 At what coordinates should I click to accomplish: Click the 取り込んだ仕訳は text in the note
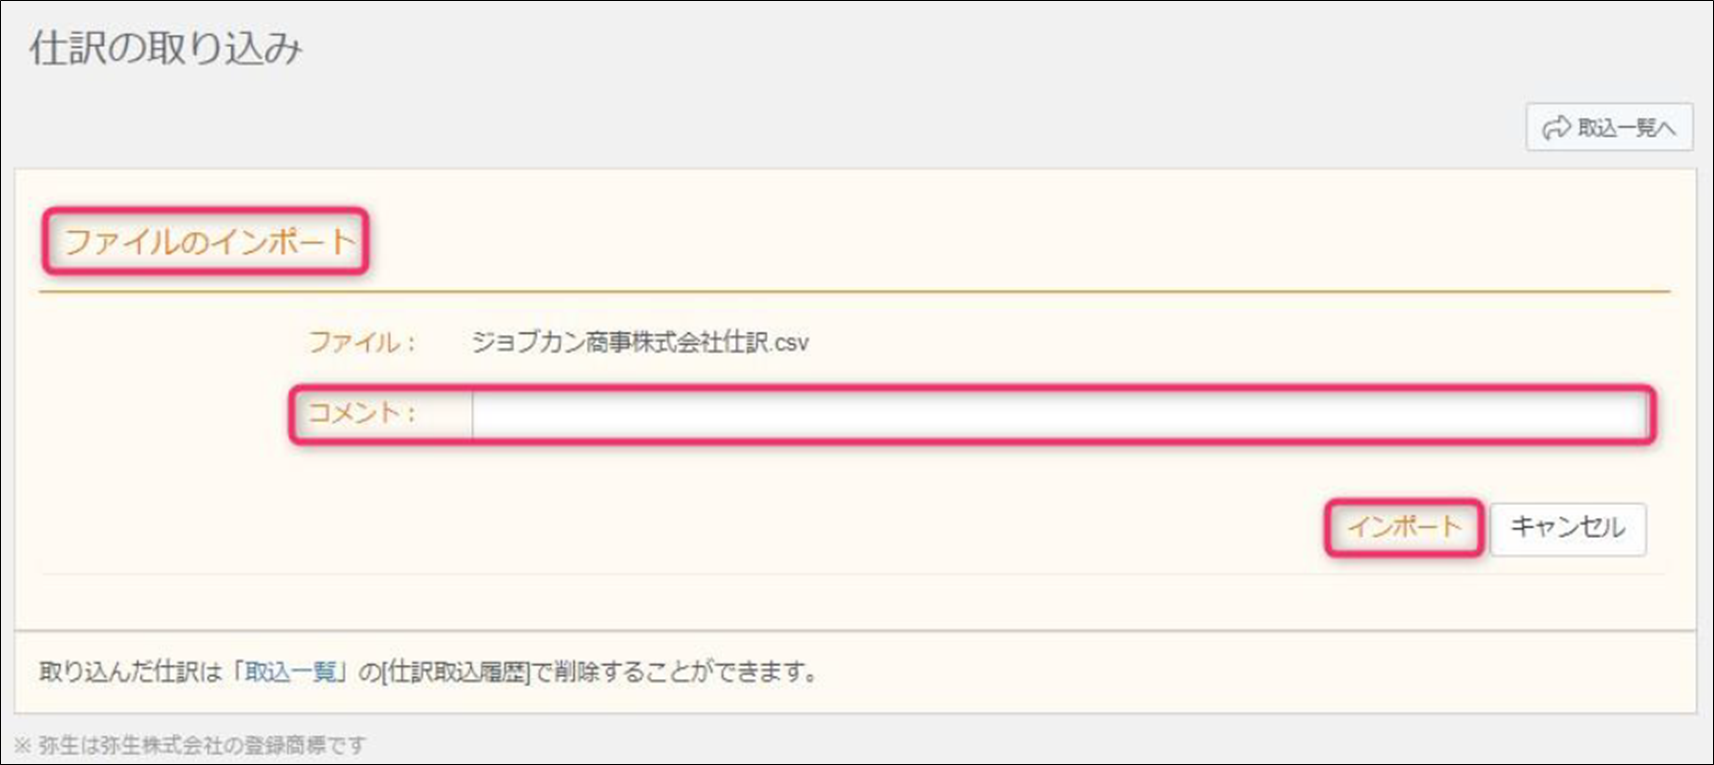point(131,672)
